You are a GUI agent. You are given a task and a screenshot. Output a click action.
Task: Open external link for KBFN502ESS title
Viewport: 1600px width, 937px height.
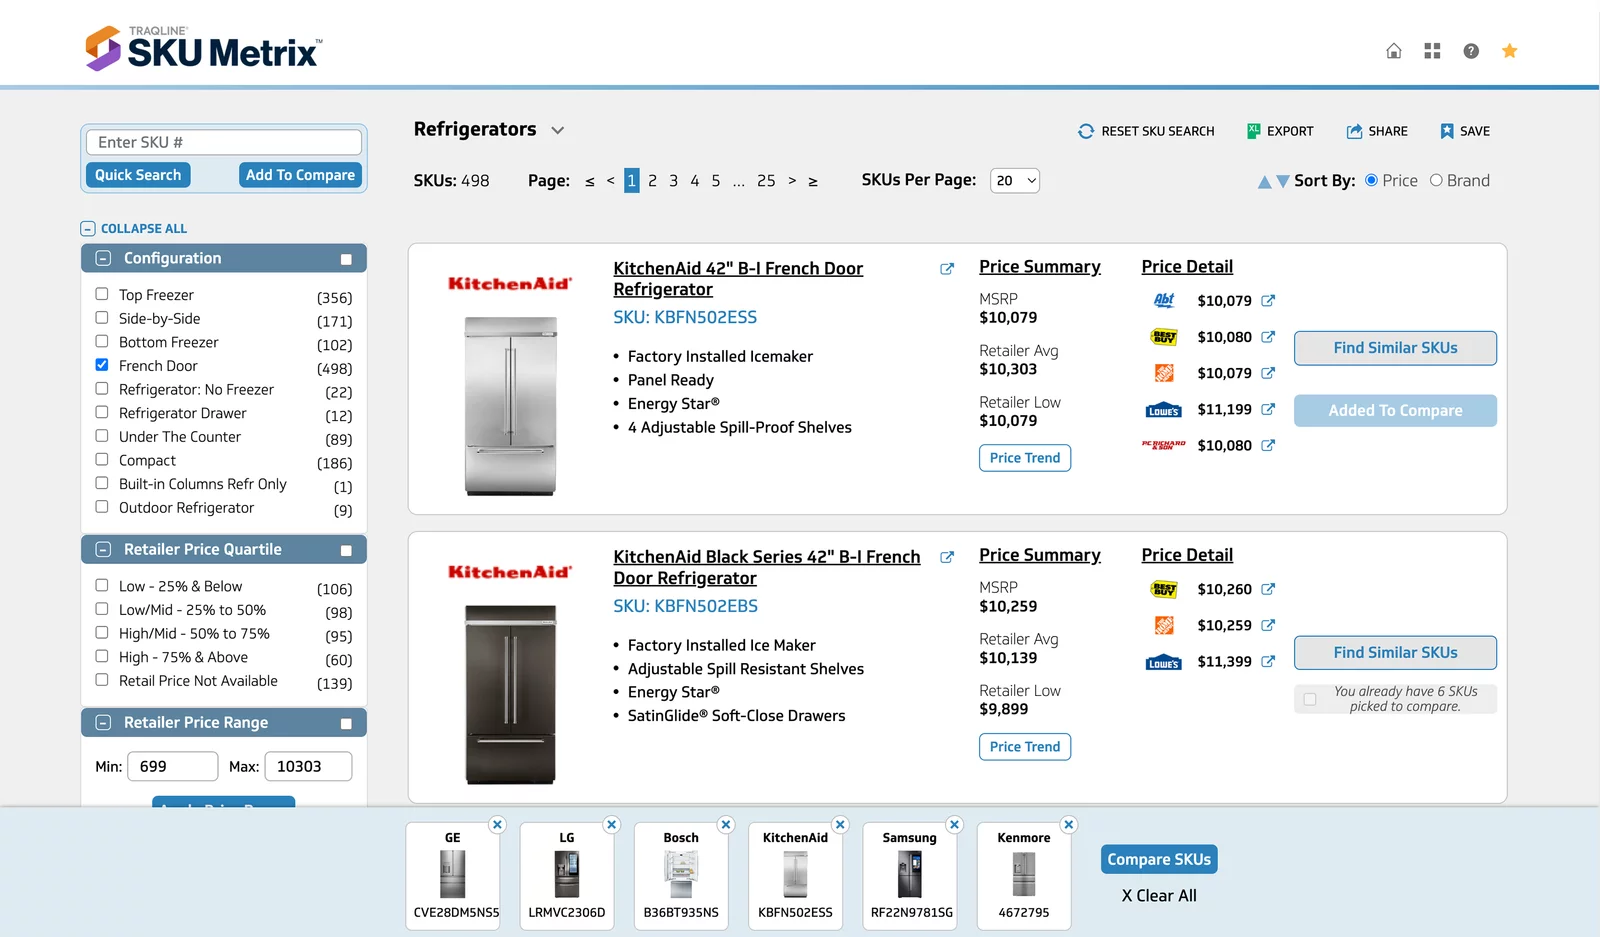coord(947,269)
